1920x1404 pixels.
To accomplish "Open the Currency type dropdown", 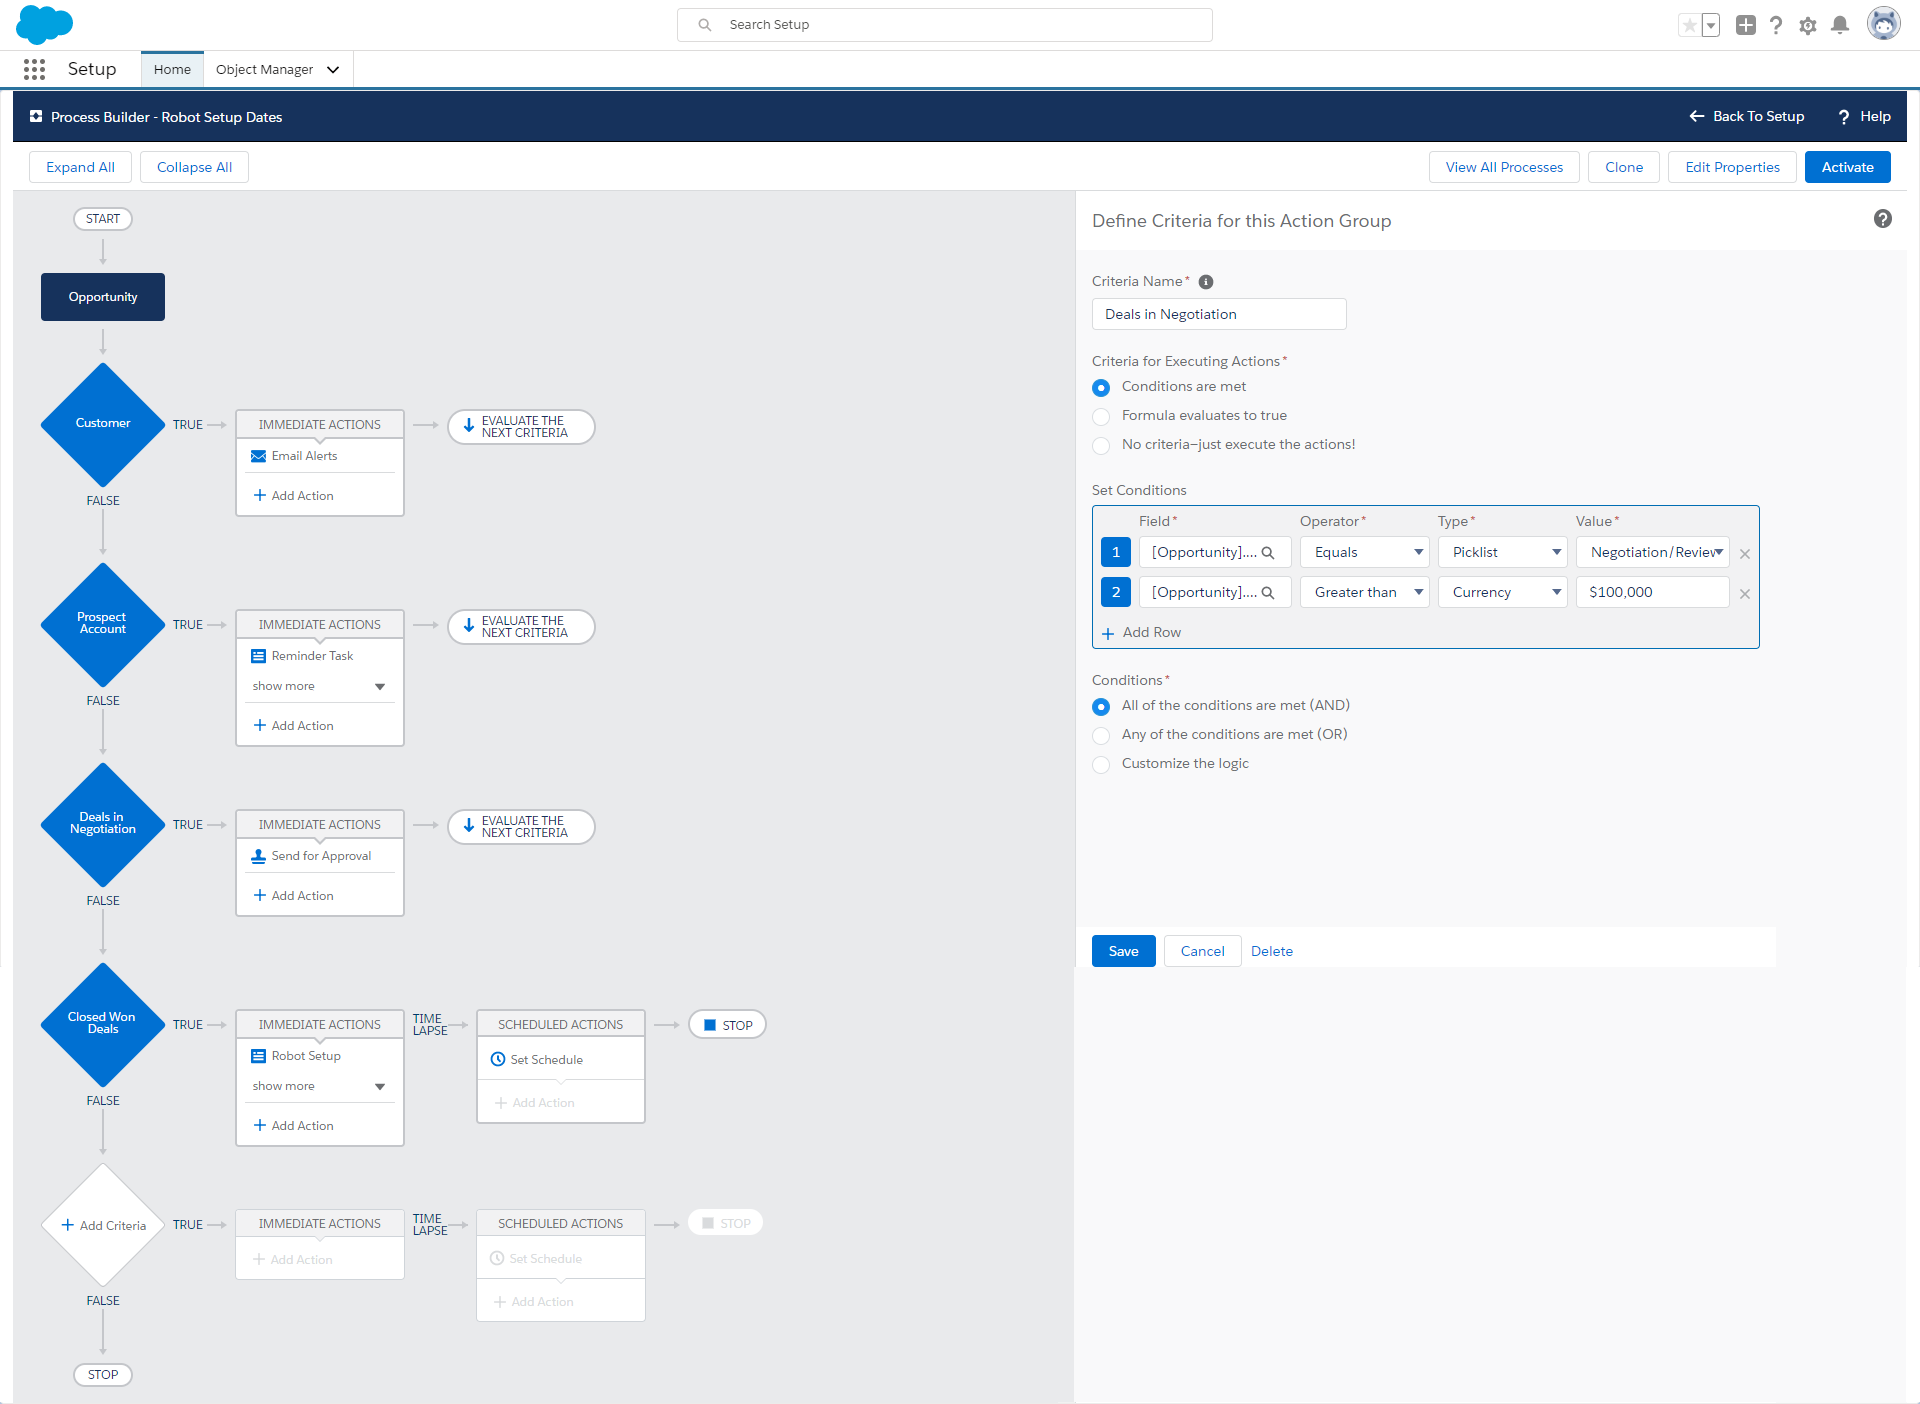I will (1502, 592).
